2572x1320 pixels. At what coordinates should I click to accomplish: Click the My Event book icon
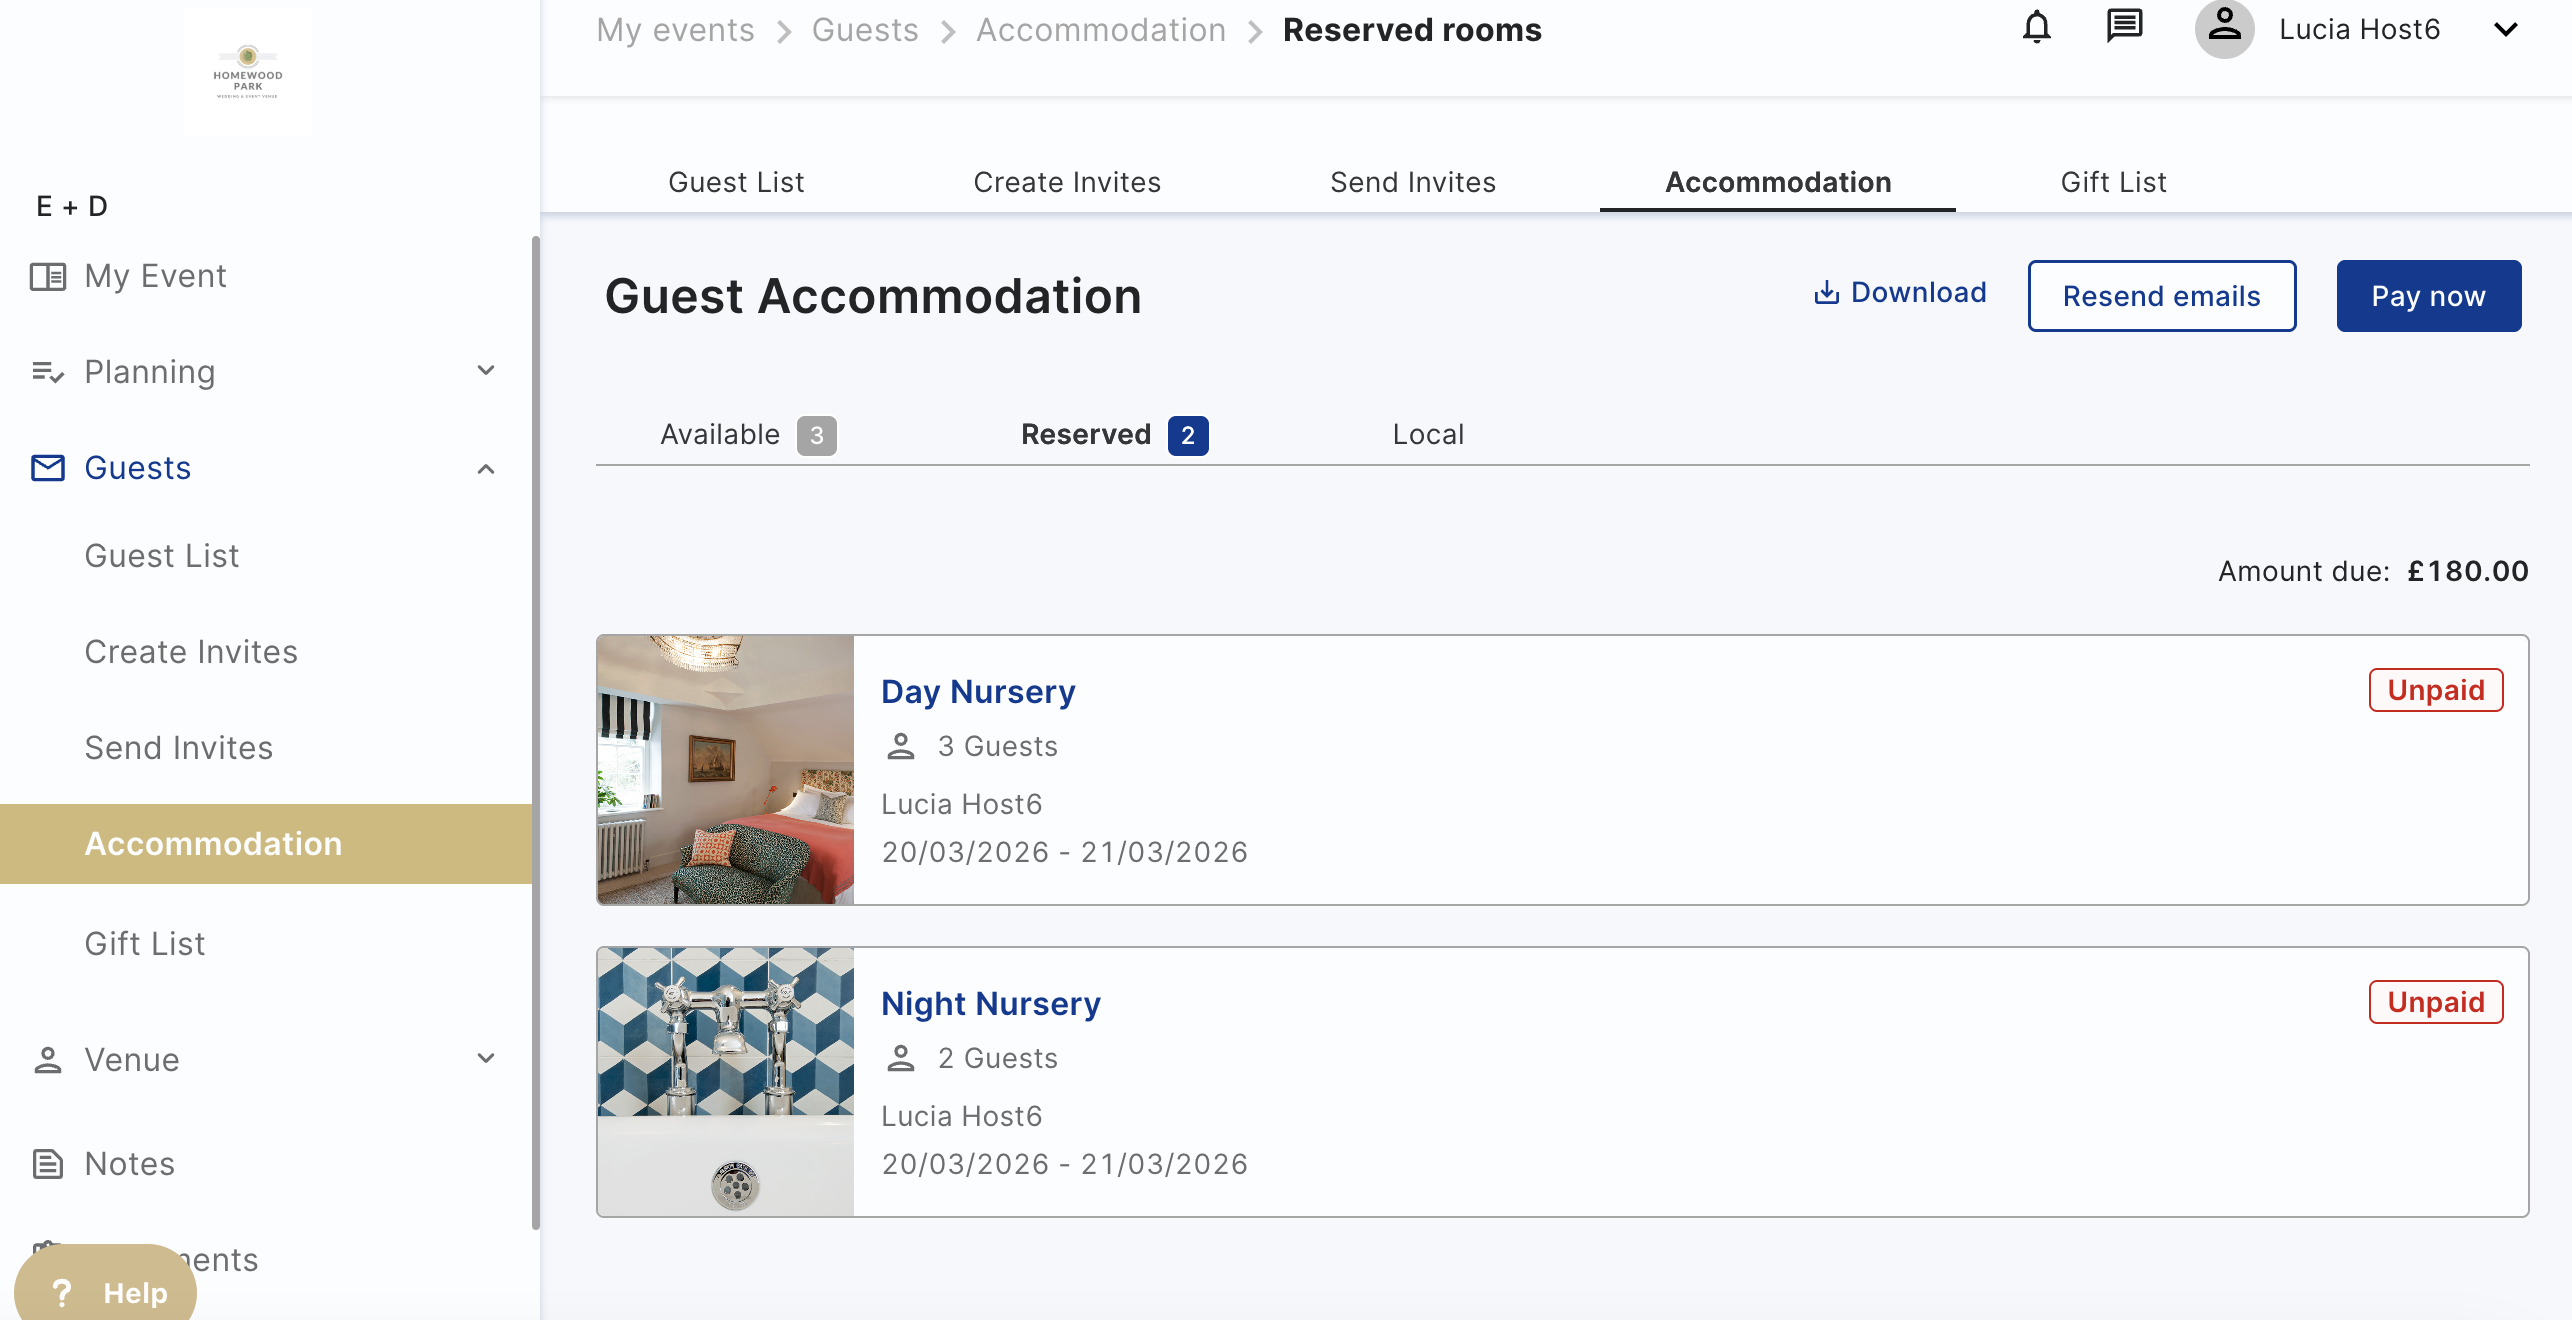[48, 276]
